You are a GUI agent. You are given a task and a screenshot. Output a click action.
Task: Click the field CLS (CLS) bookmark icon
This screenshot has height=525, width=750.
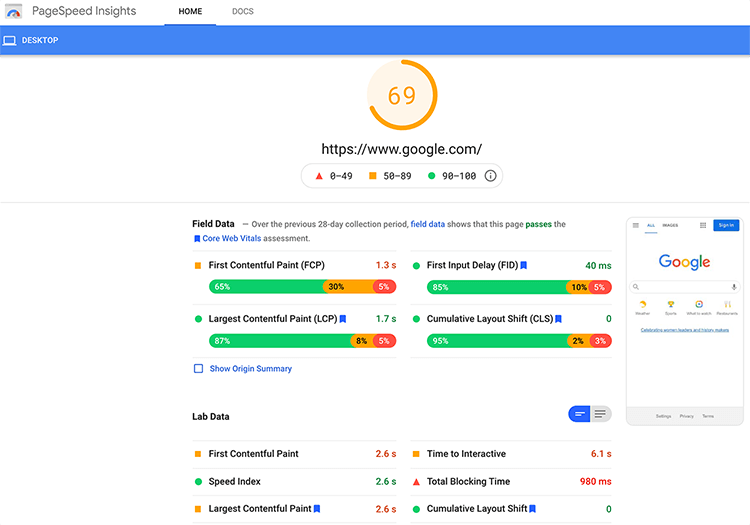click(x=558, y=319)
